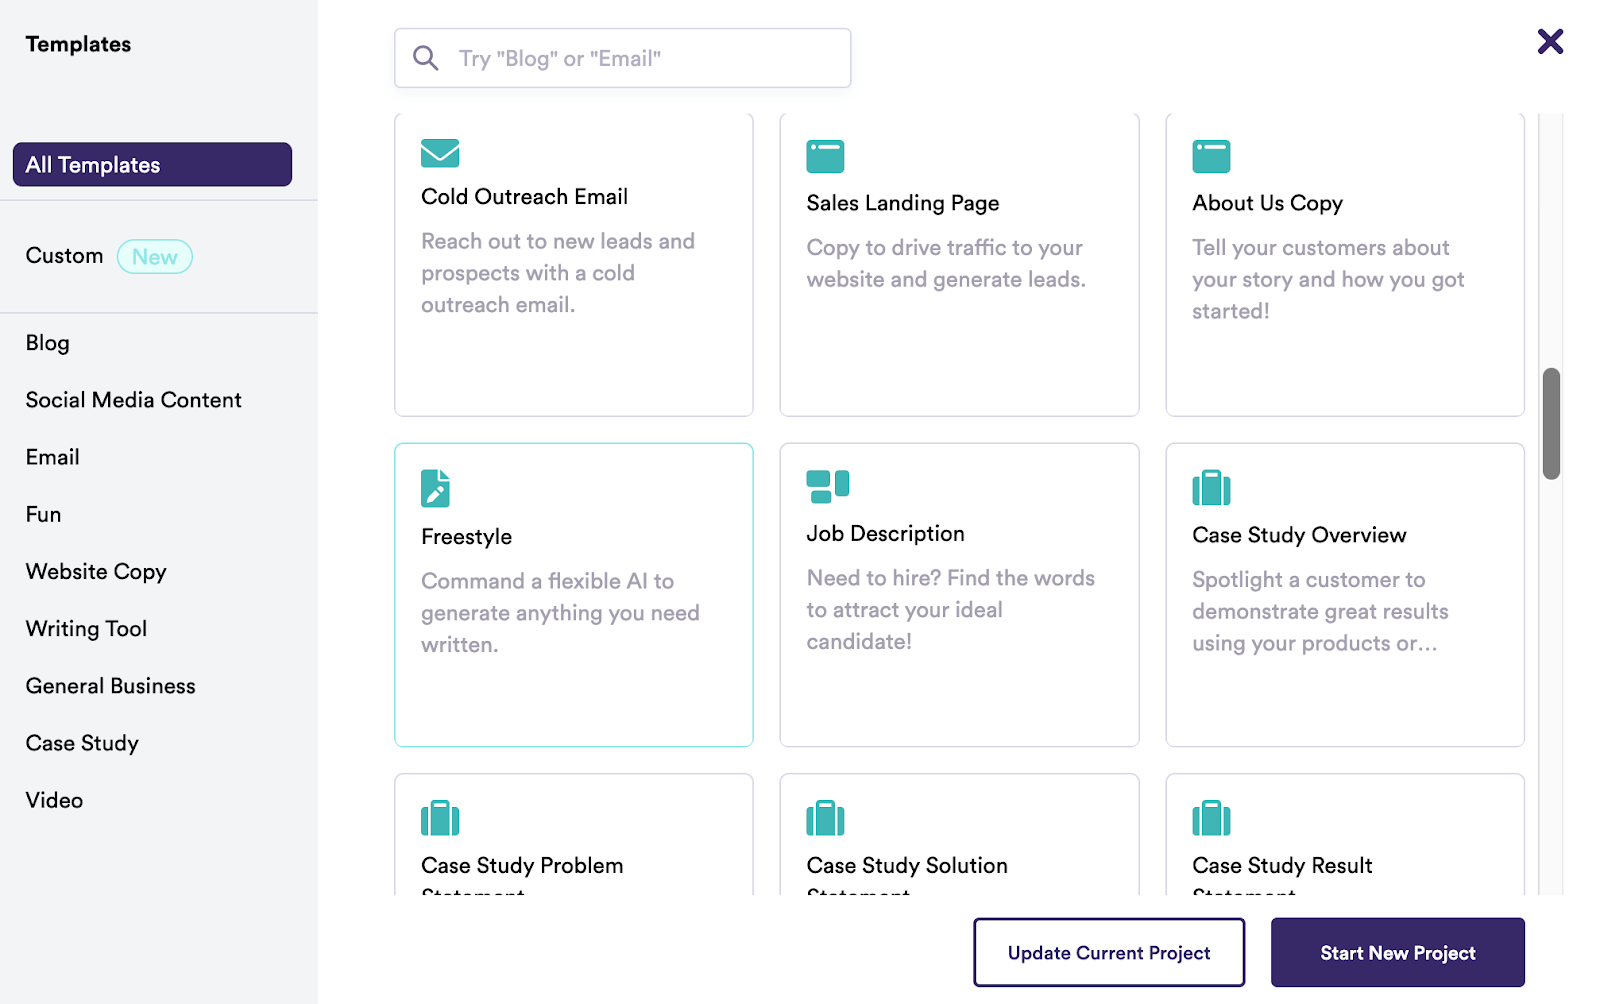Click the blocks icon on Job Description
Viewport: 1600px width, 1004px height.
click(x=827, y=486)
